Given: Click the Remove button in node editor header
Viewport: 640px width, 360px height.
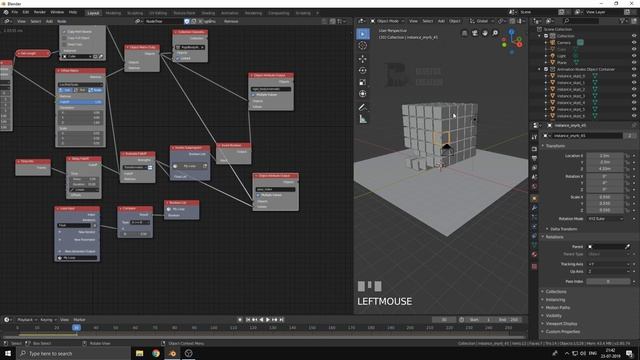Looking at the screenshot, I should (x=231, y=21).
